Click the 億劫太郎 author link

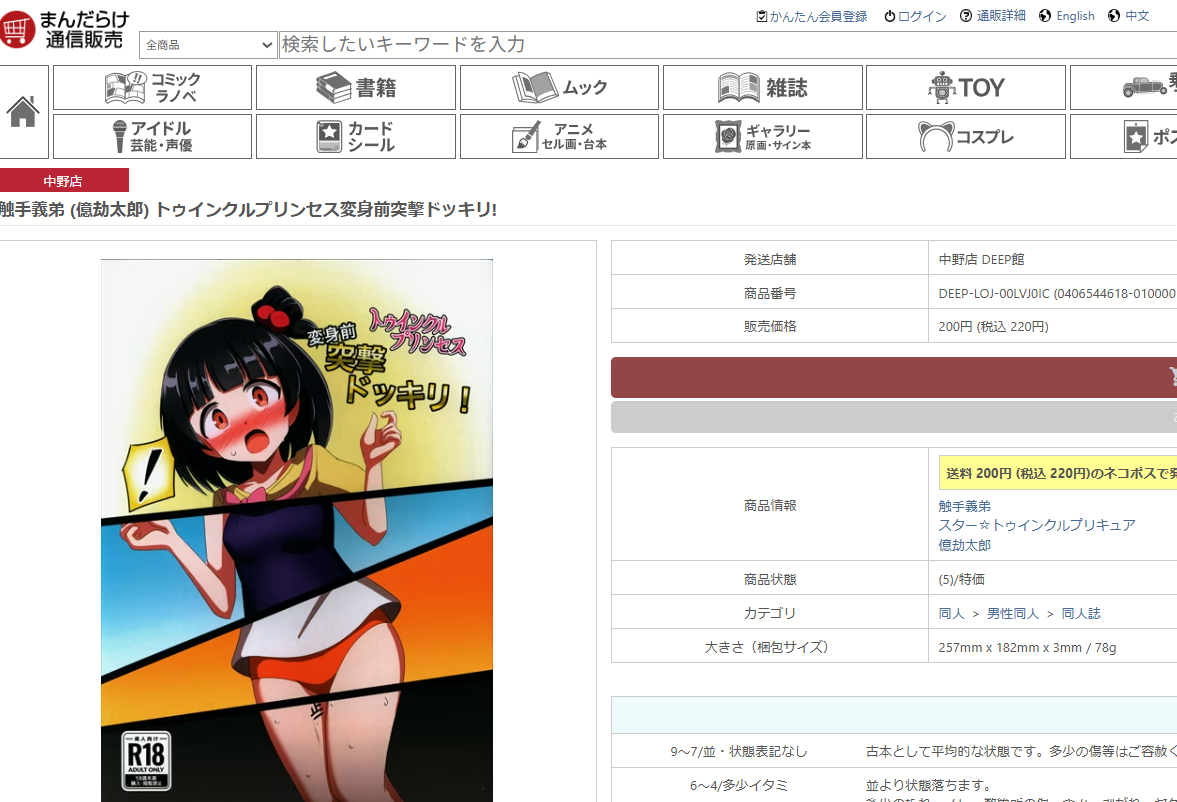tap(964, 545)
